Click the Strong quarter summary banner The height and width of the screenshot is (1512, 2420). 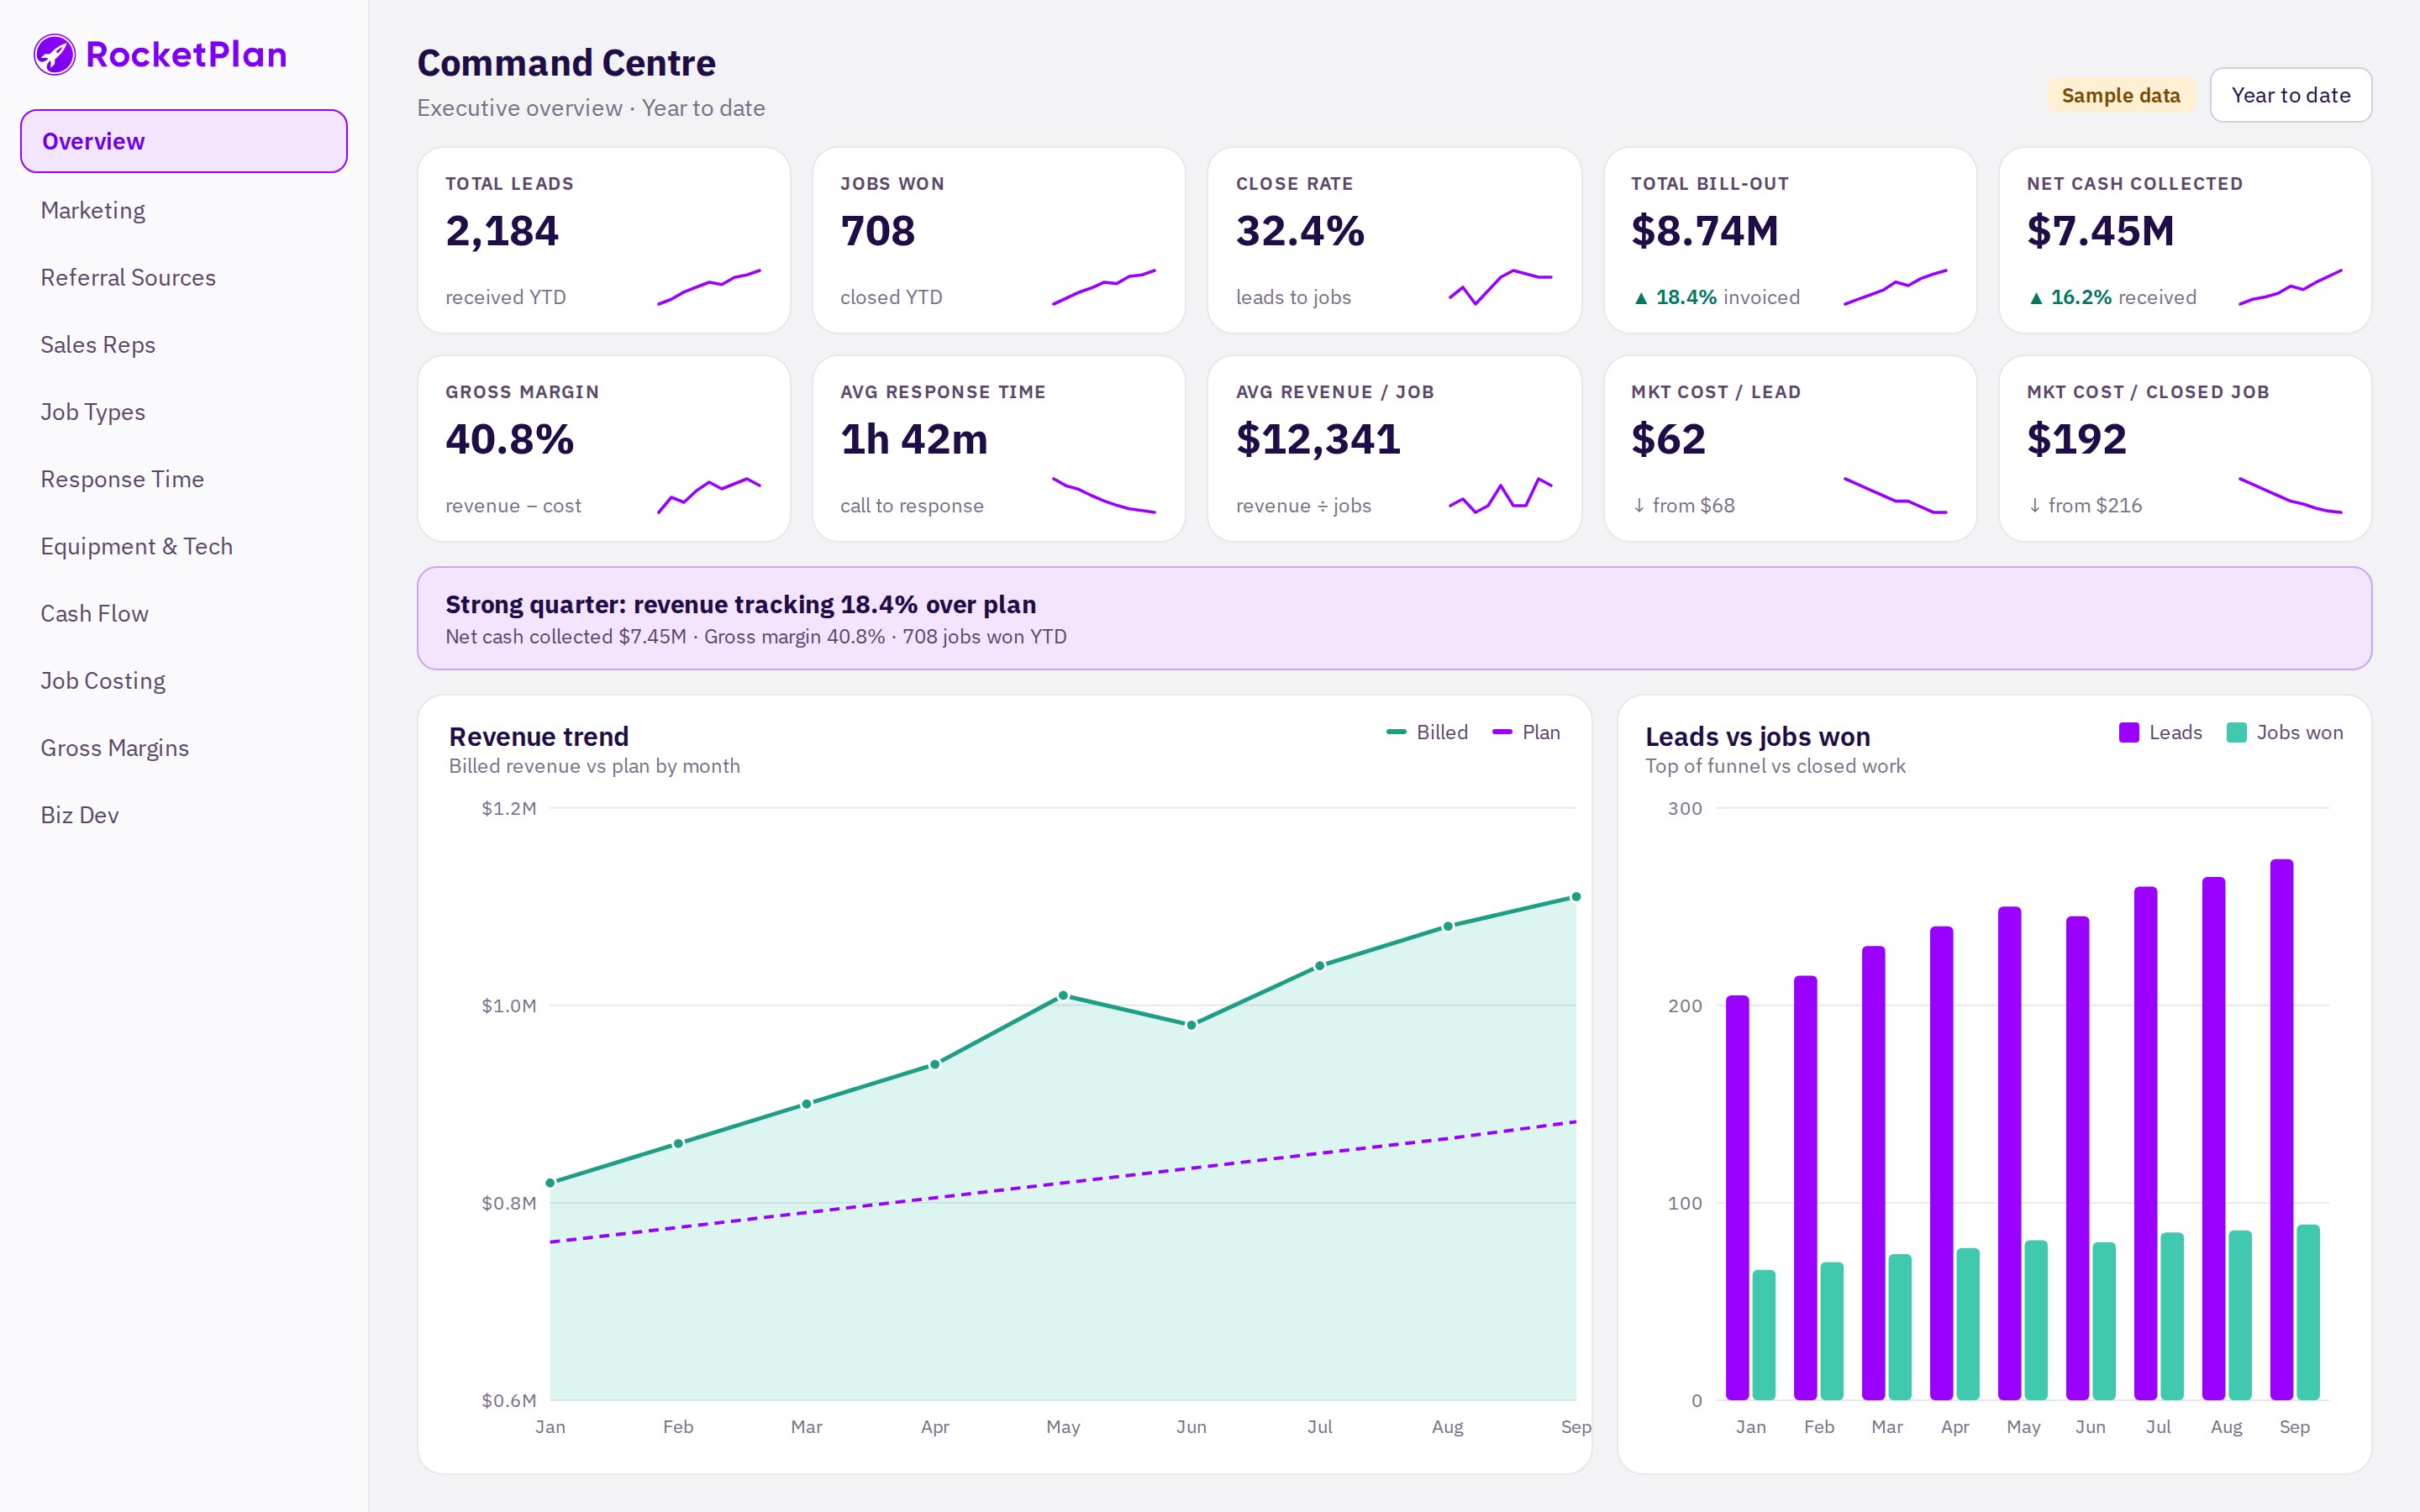point(1394,618)
